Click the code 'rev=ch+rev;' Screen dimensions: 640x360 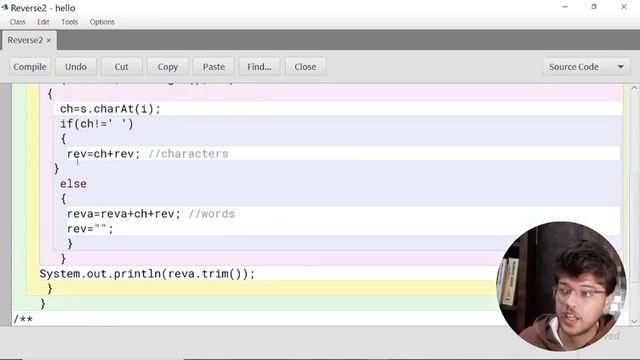click(x=103, y=154)
